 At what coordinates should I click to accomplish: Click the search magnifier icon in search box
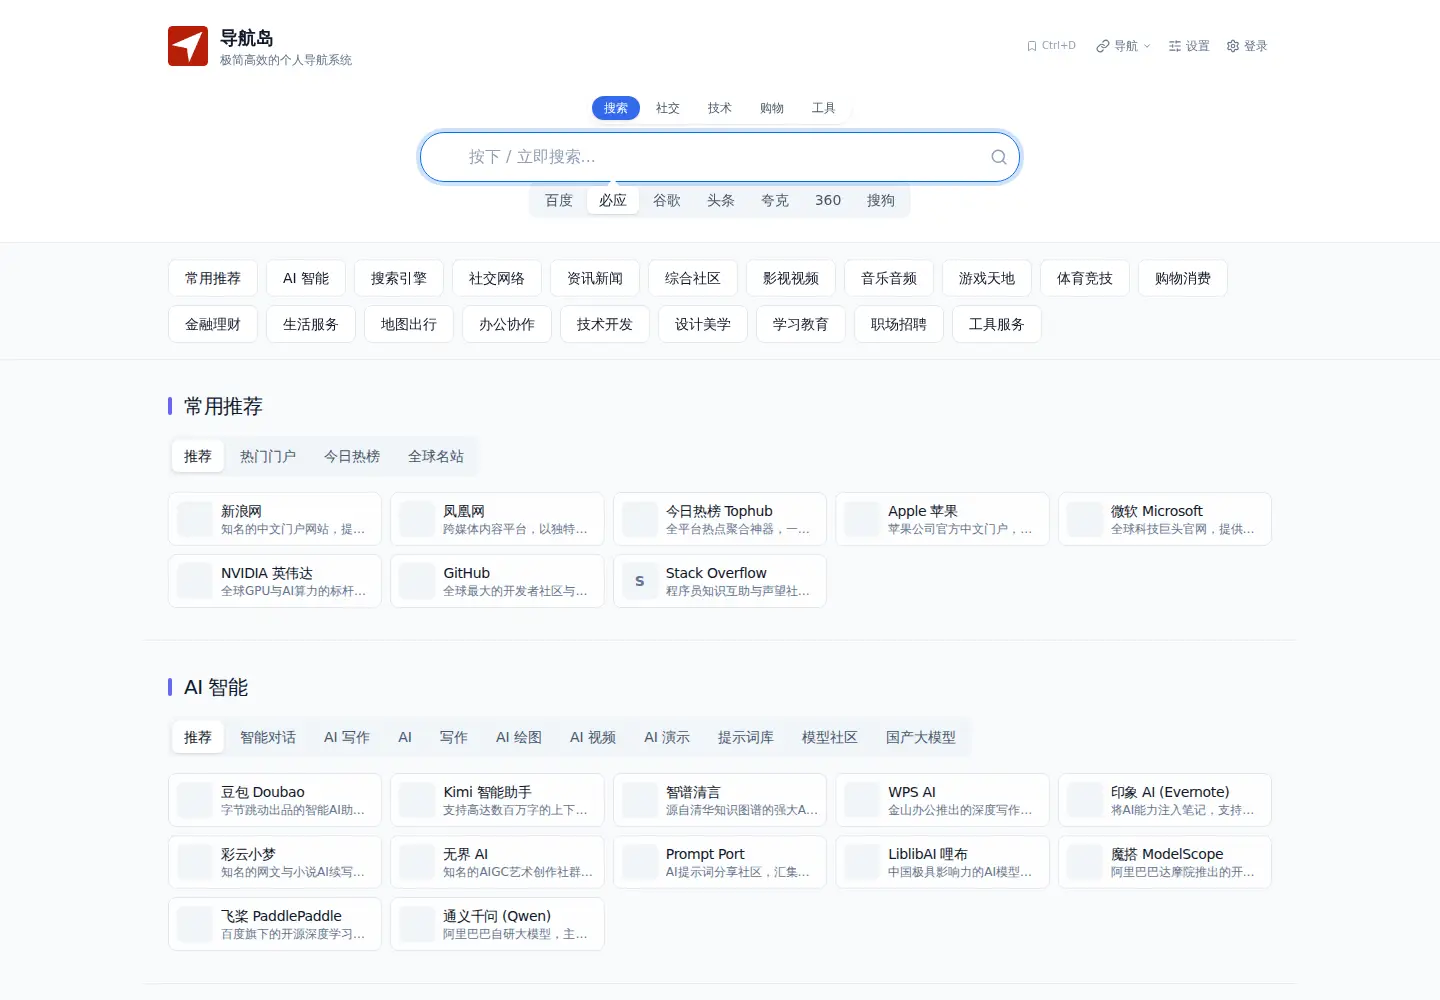pyautogui.click(x=998, y=157)
